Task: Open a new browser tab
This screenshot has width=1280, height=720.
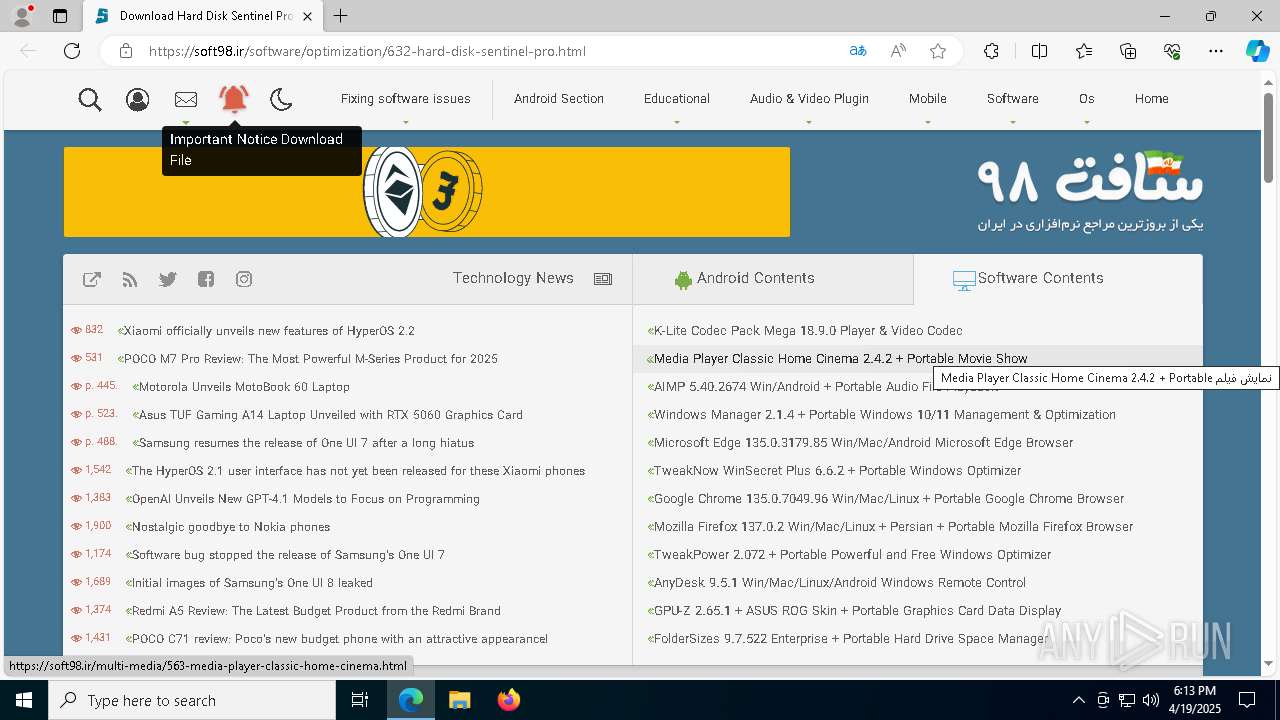Action: [x=341, y=16]
